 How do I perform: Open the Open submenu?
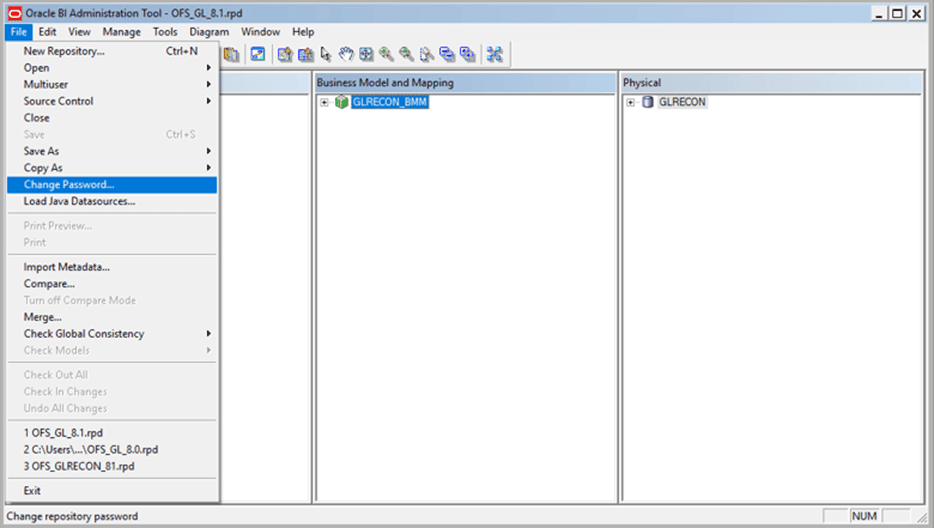(112, 68)
